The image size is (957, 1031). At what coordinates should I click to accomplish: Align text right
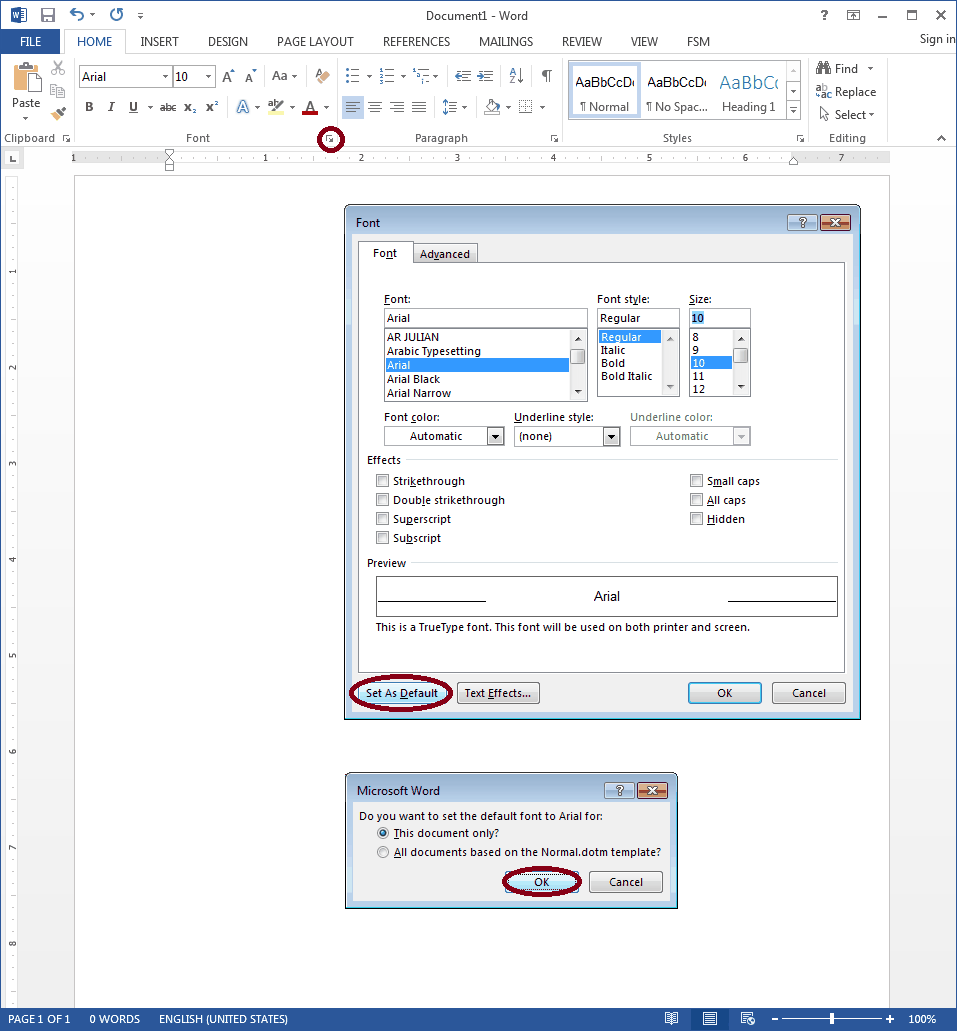(397, 107)
